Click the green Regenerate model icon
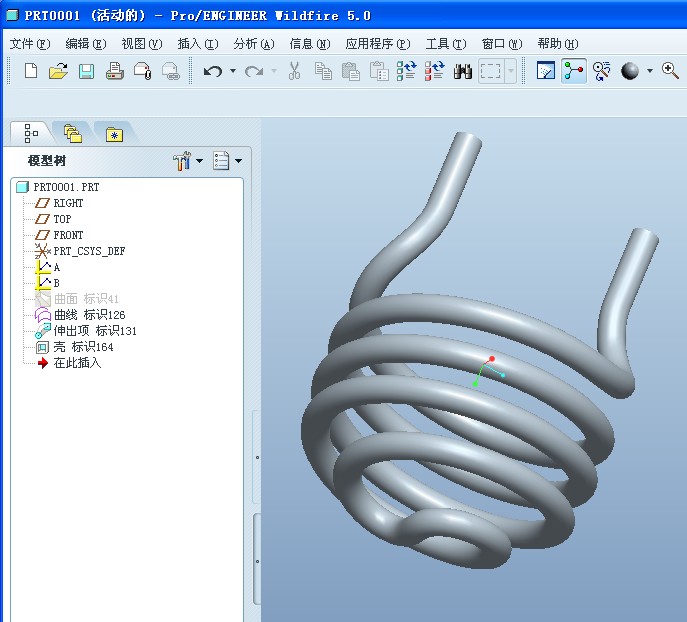The height and width of the screenshot is (622, 687). pyautogui.click(x=406, y=71)
